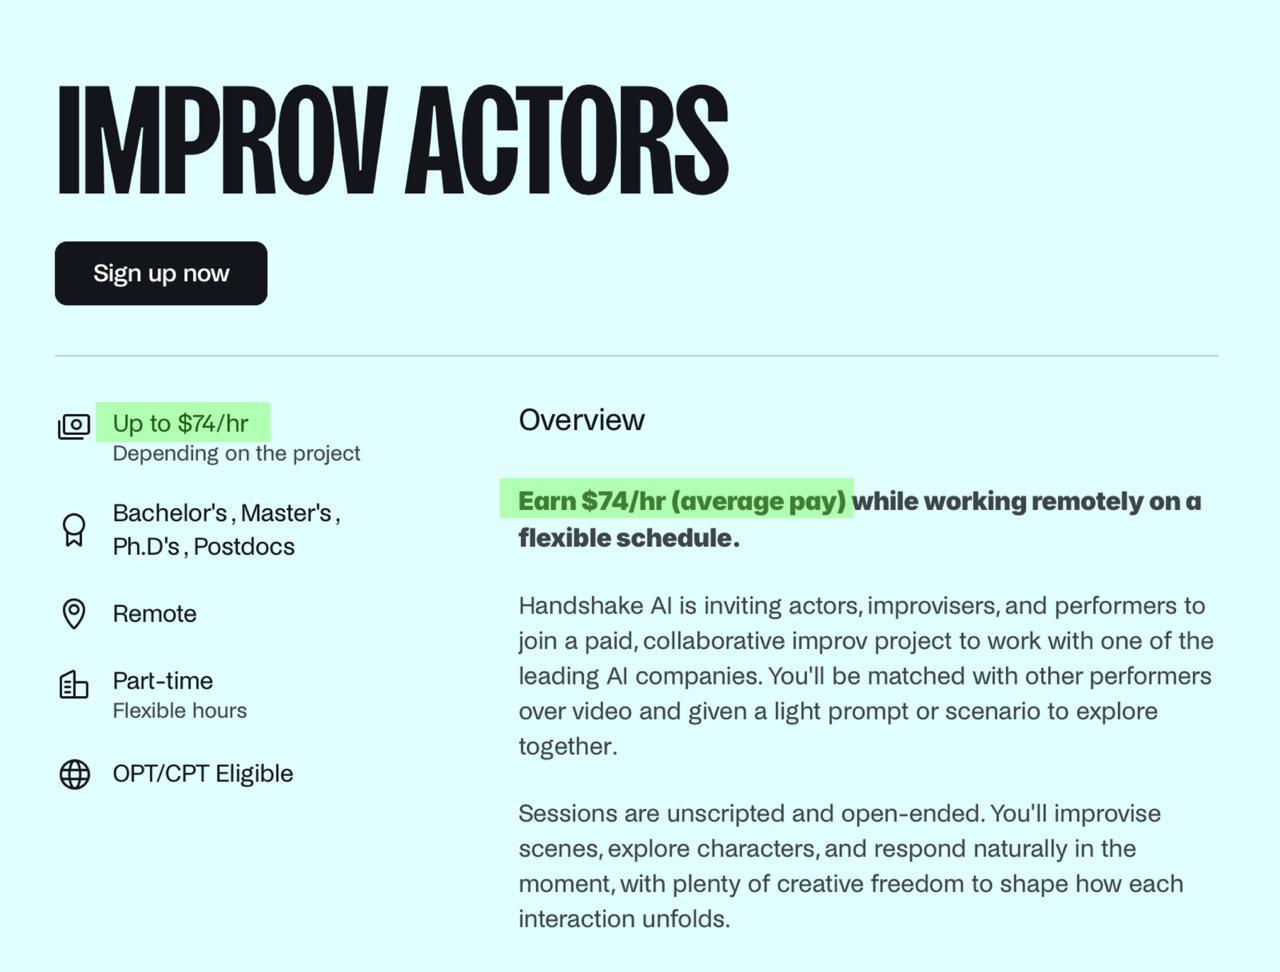Select the globe icon beside OPT/CPT

(74, 774)
